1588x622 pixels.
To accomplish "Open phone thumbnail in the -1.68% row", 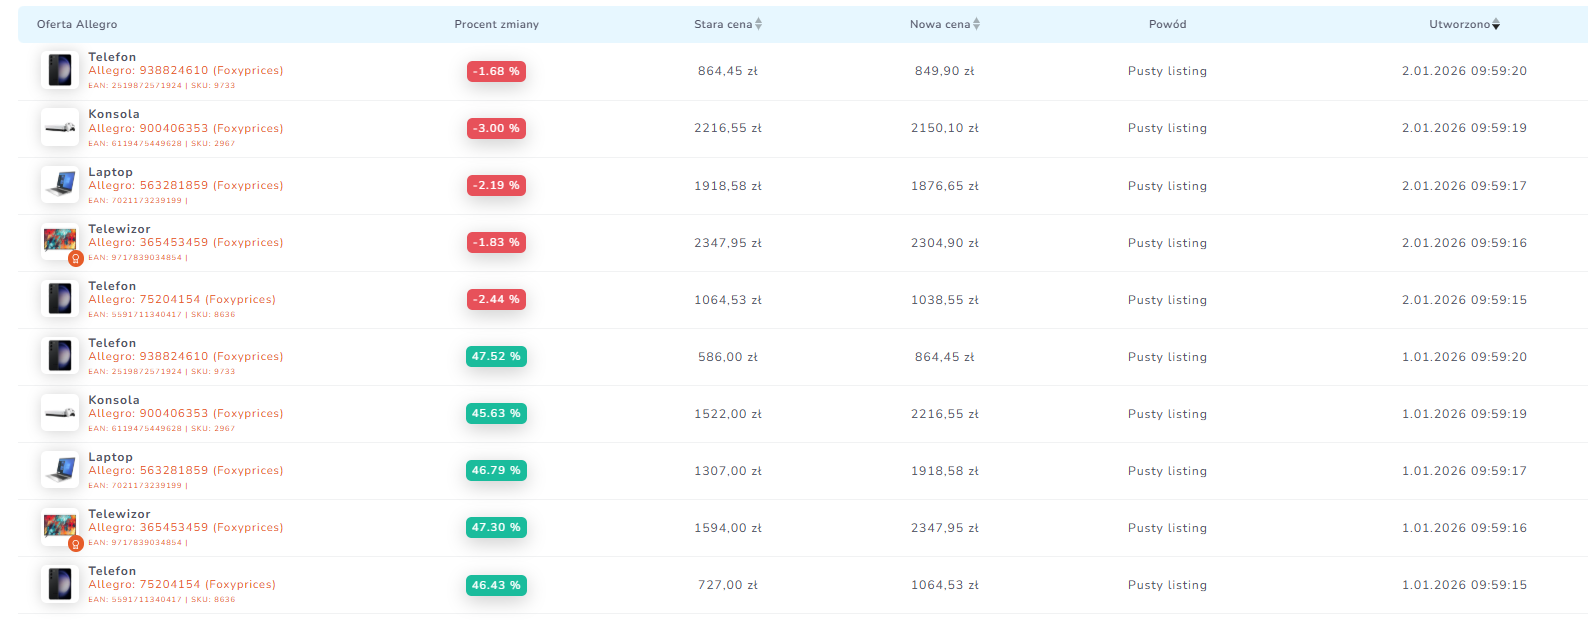I will coord(60,71).
